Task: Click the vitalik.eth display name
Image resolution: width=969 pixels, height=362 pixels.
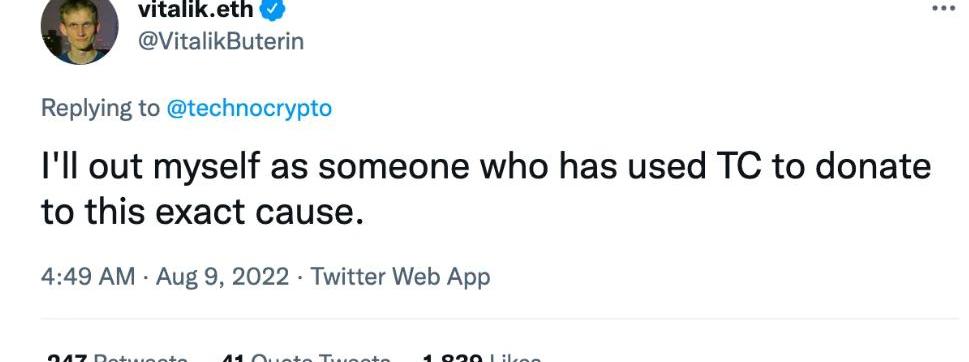Action: click(x=197, y=8)
